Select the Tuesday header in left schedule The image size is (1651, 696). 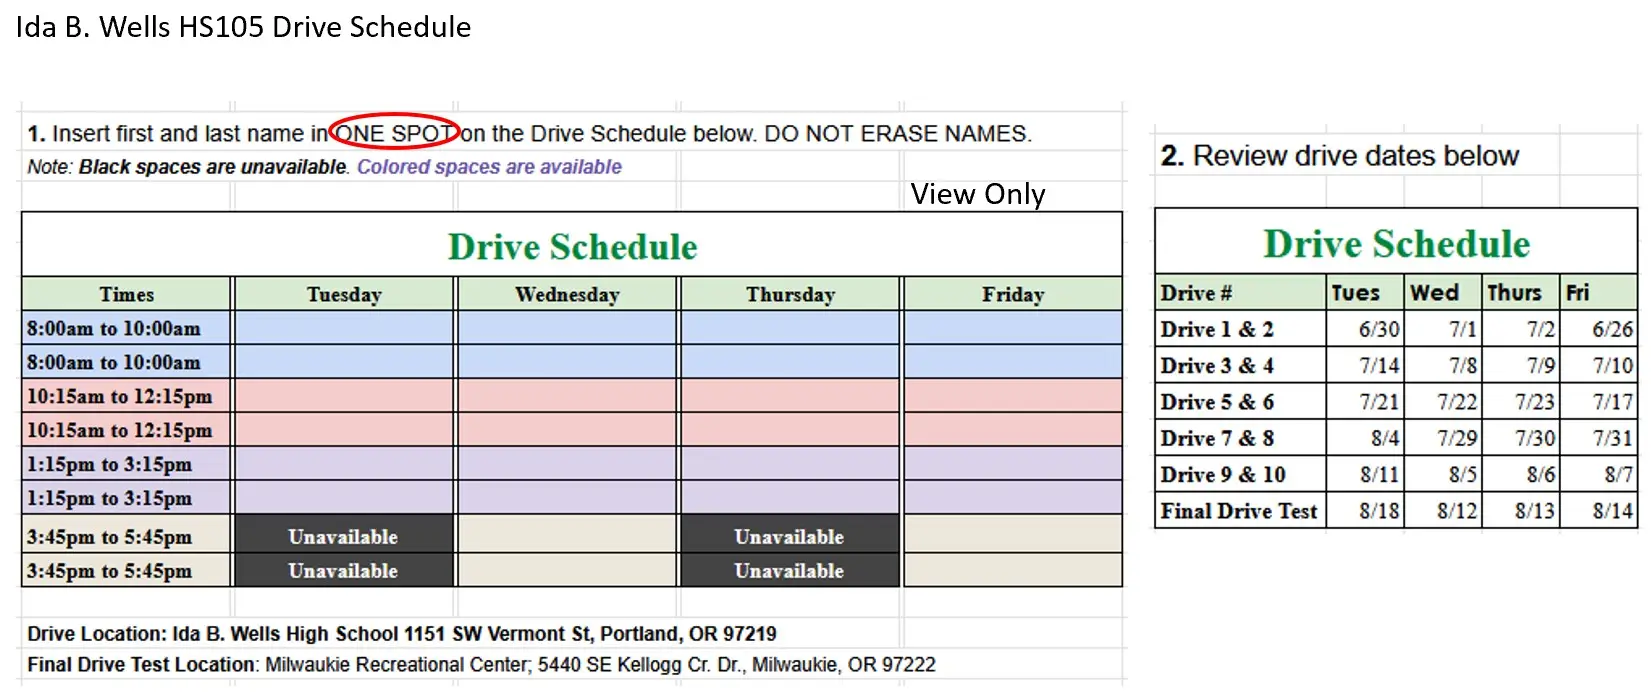coord(344,294)
